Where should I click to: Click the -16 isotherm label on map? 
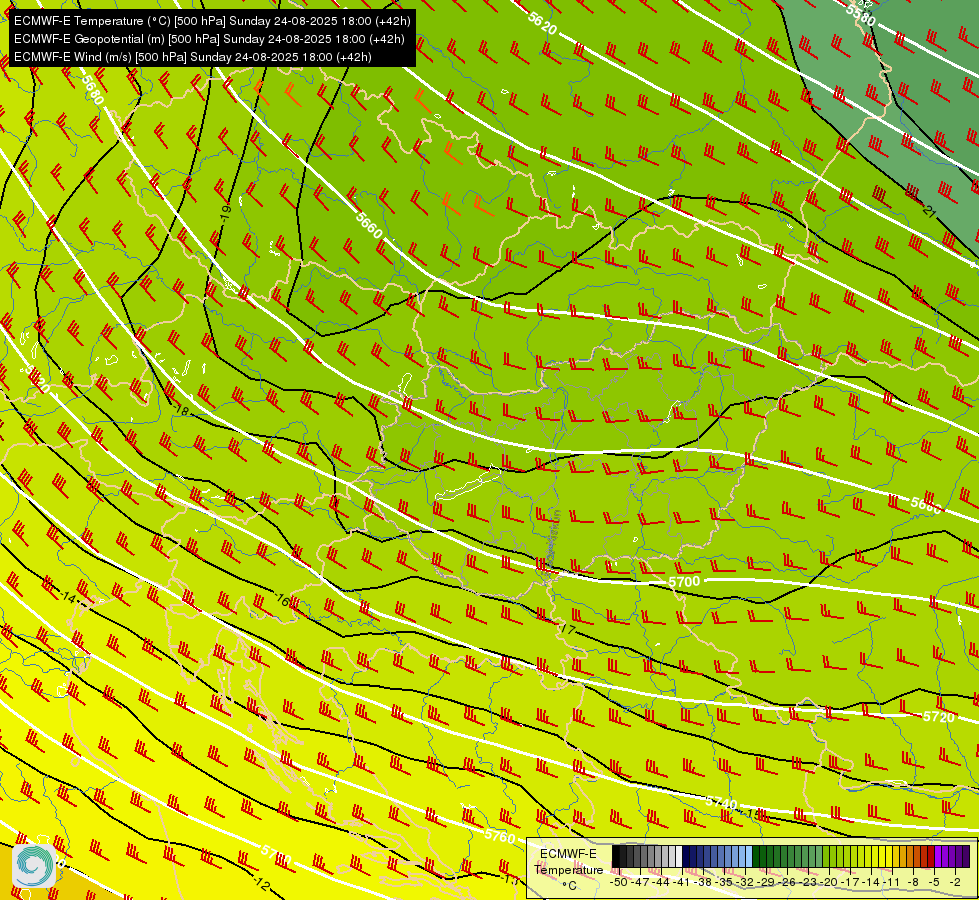point(282,600)
